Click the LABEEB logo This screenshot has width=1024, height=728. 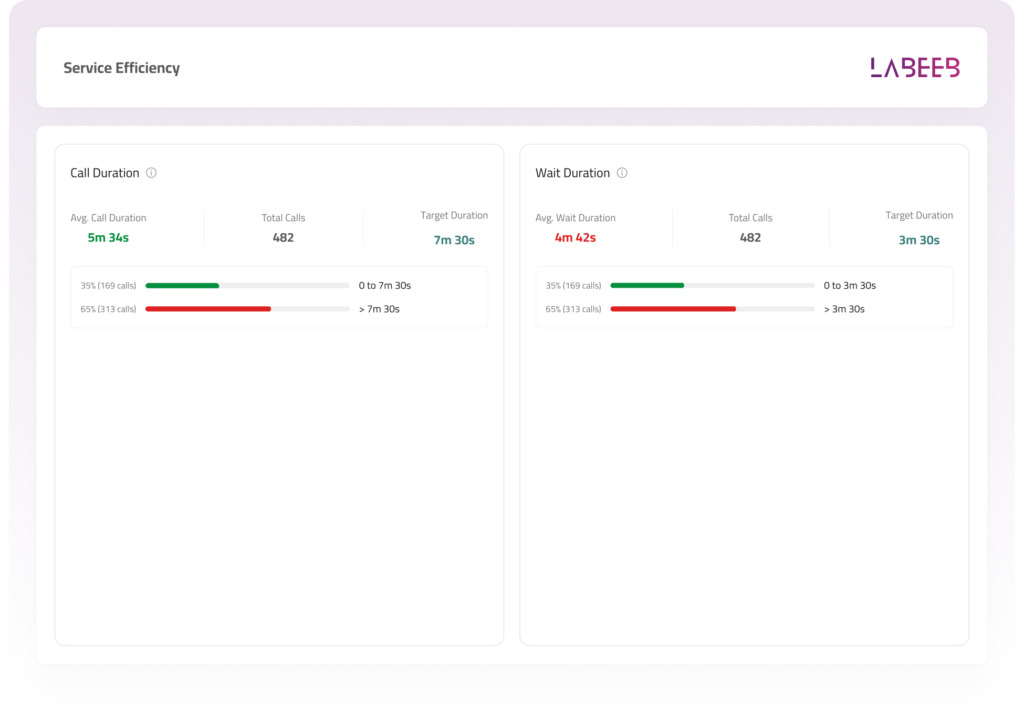click(915, 67)
